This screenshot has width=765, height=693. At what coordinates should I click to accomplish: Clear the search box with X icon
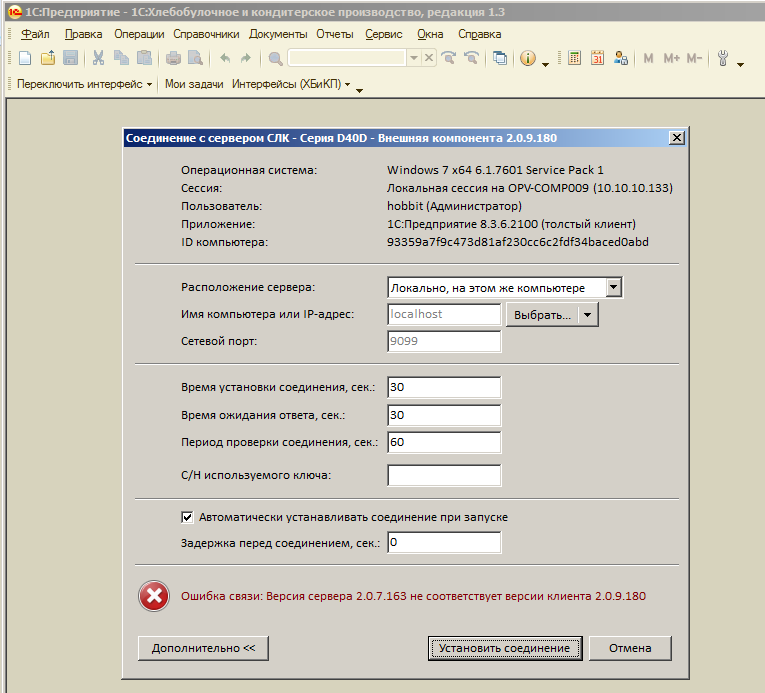click(429, 58)
